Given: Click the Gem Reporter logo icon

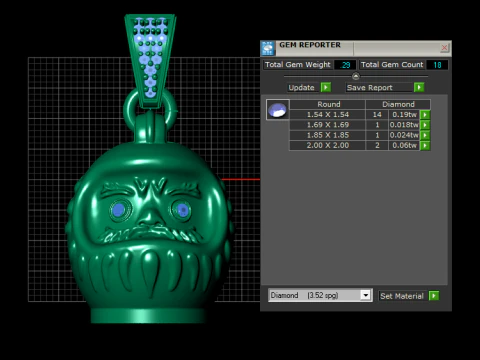Looking at the screenshot, I should coord(268,48).
